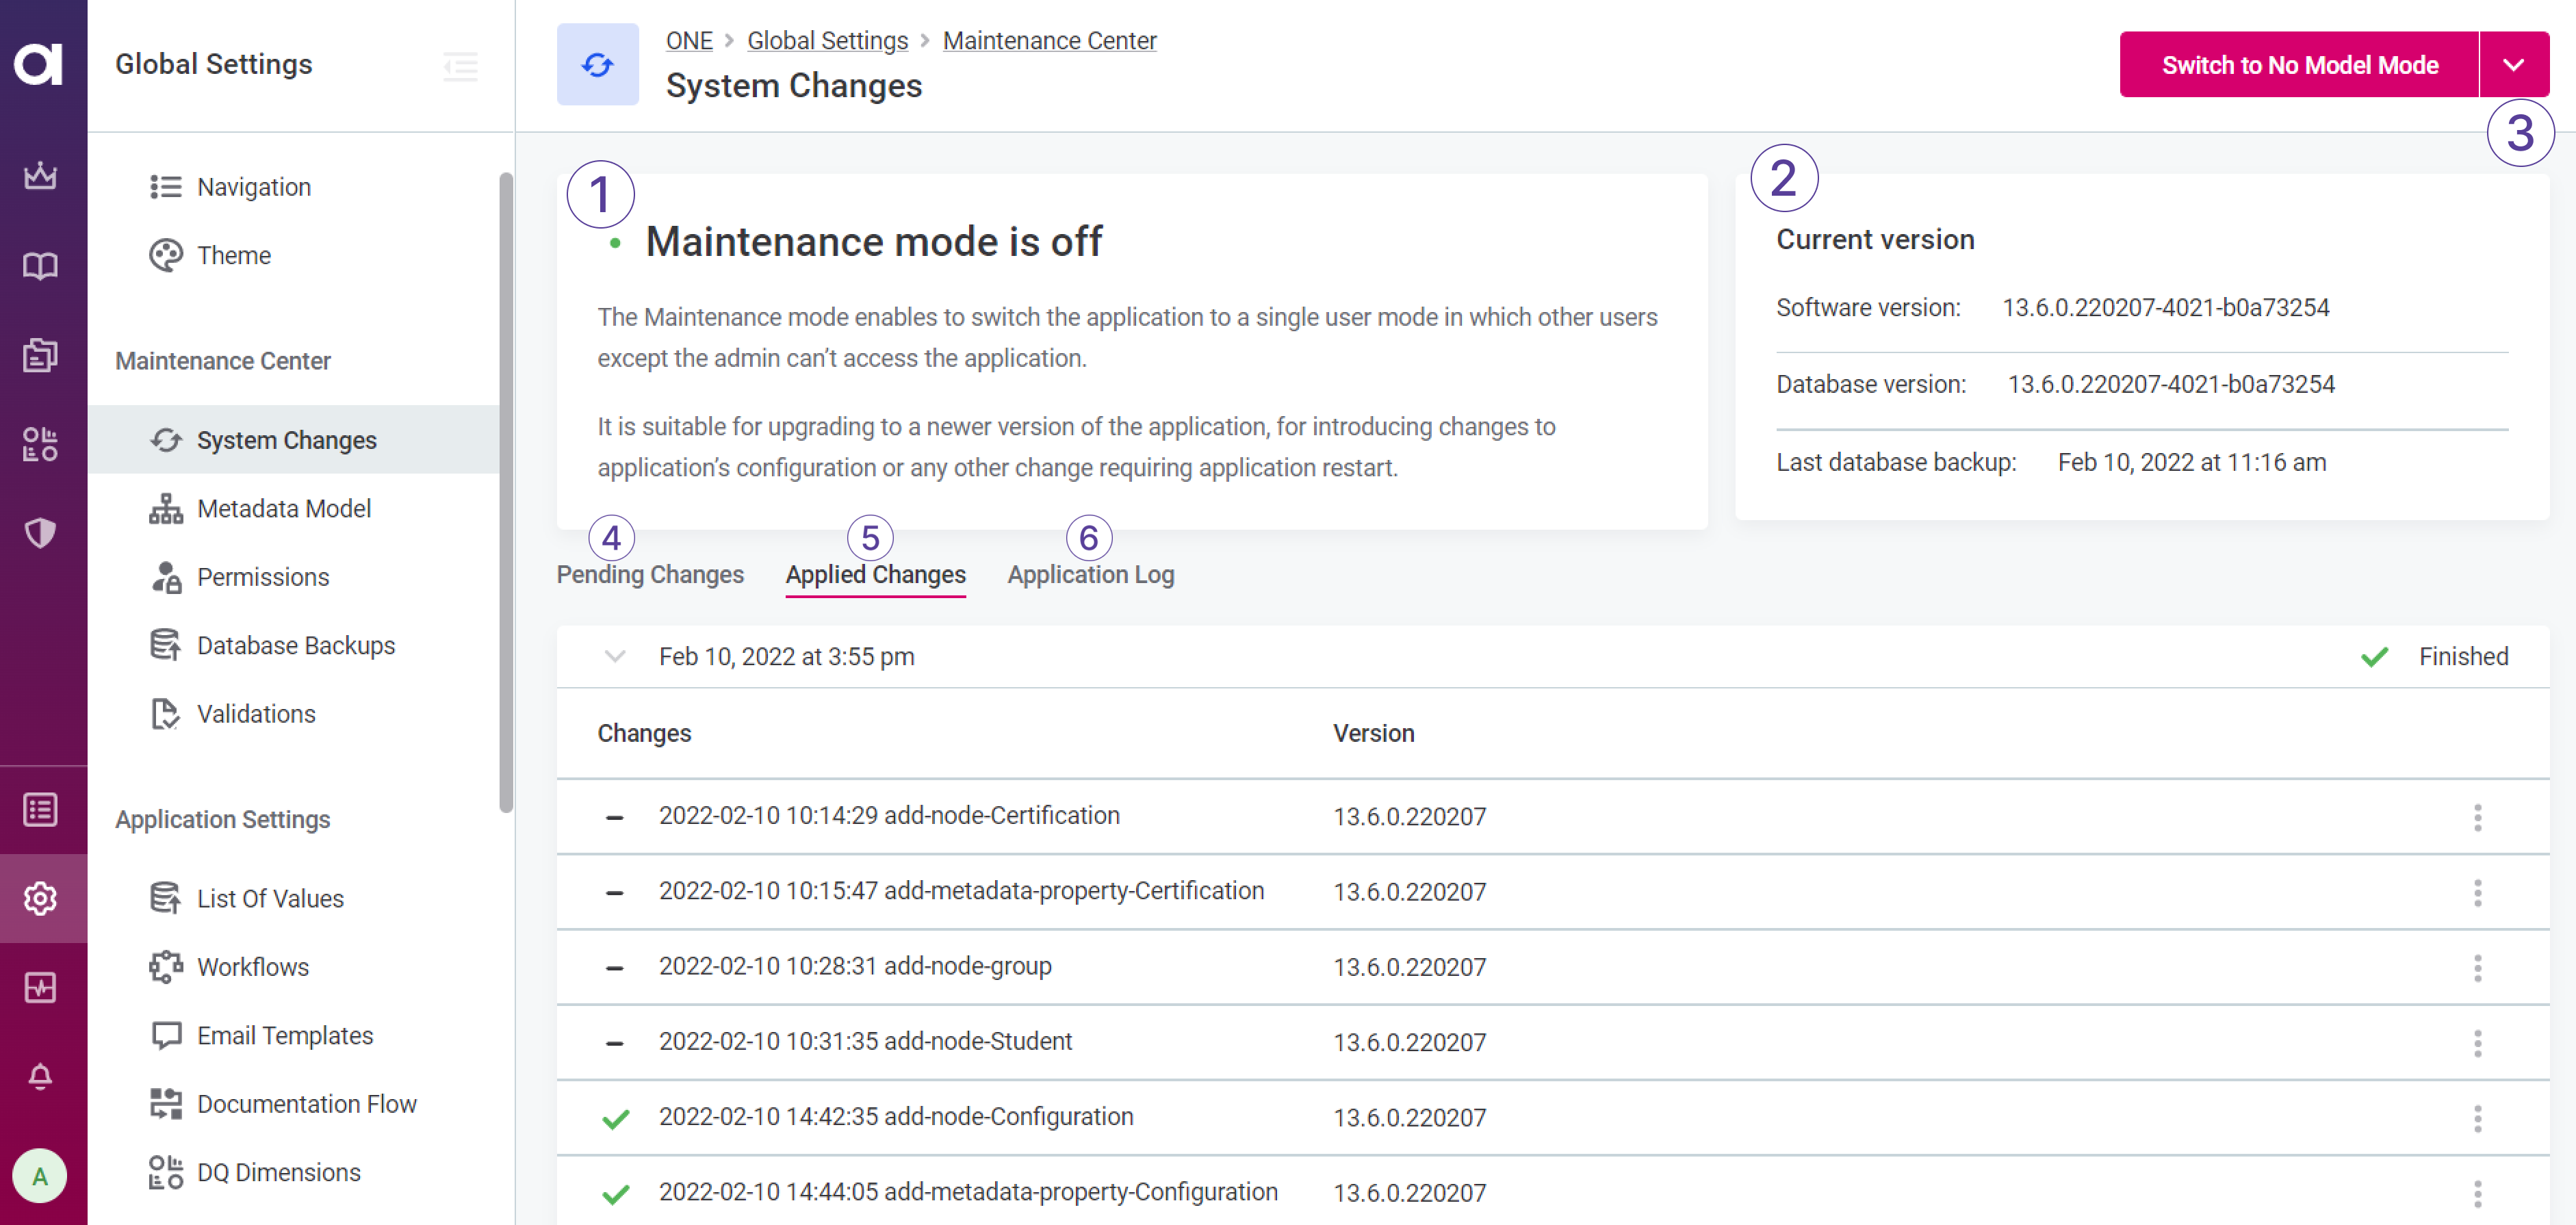Viewport: 2576px width, 1225px height.
Task: Open the notifications bell icon
Action: 40,1077
